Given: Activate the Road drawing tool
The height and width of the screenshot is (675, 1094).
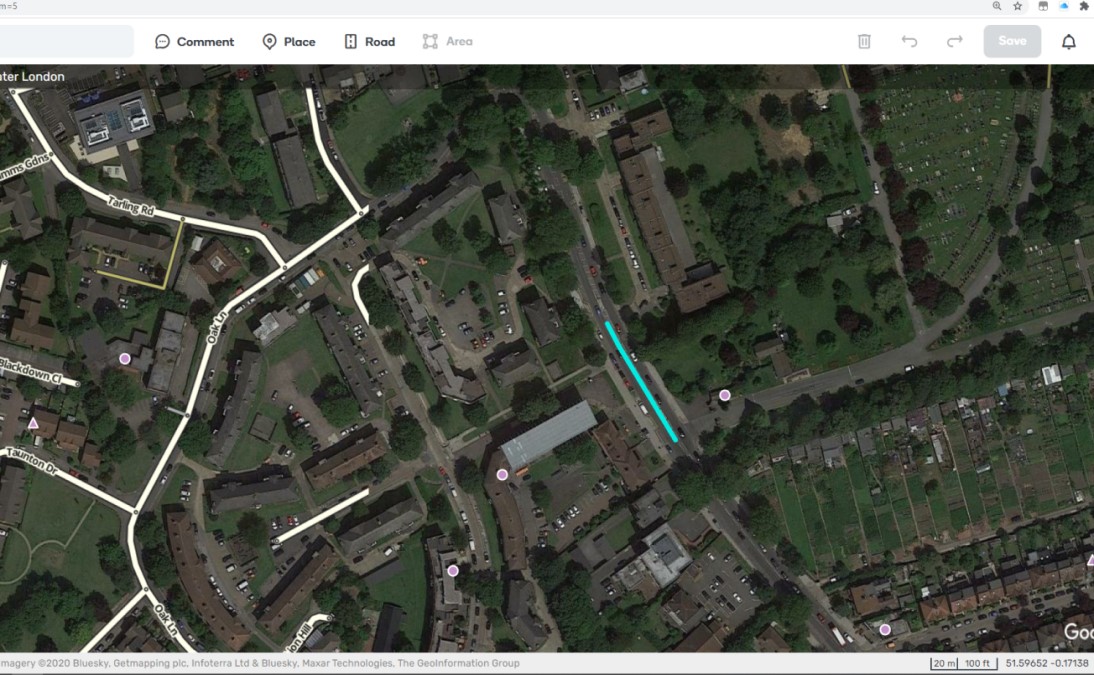Looking at the screenshot, I should tap(370, 42).
